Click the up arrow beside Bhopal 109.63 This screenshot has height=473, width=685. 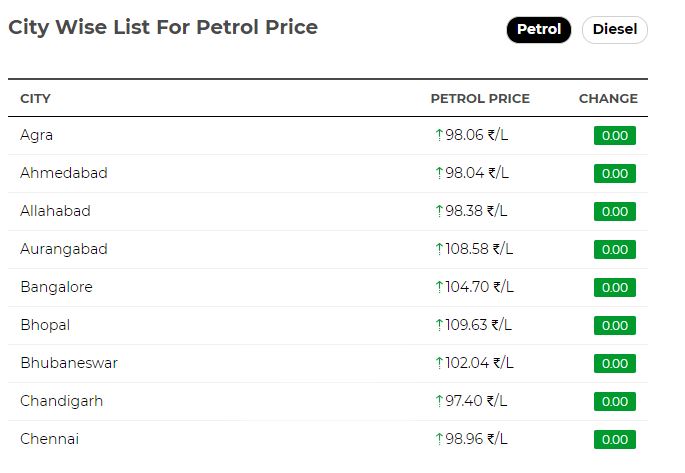pyautogui.click(x=439, y=325)
